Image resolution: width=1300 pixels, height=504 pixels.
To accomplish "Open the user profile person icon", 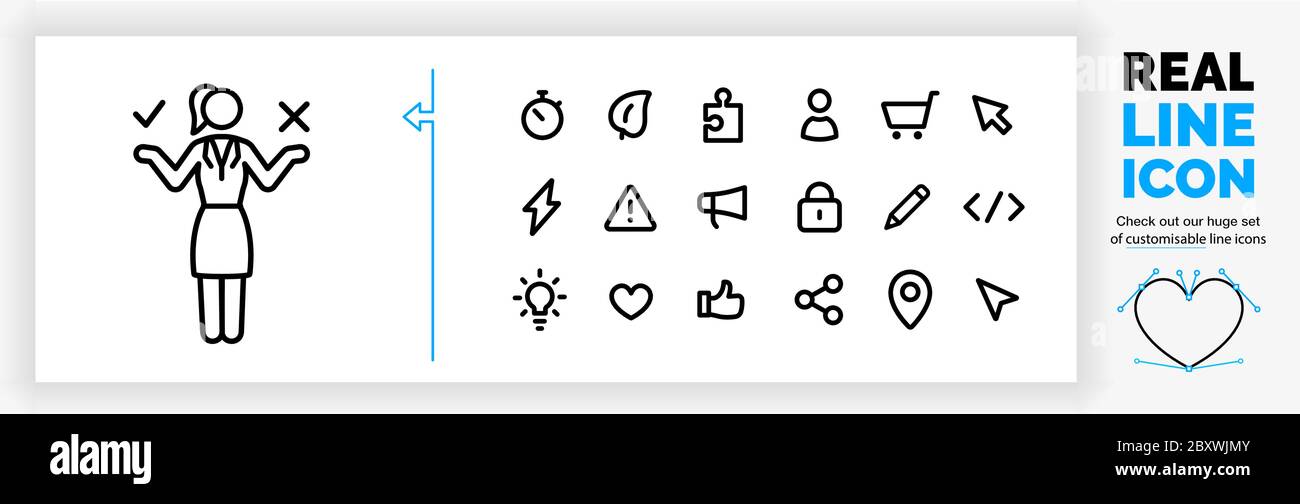I will 819,115.
